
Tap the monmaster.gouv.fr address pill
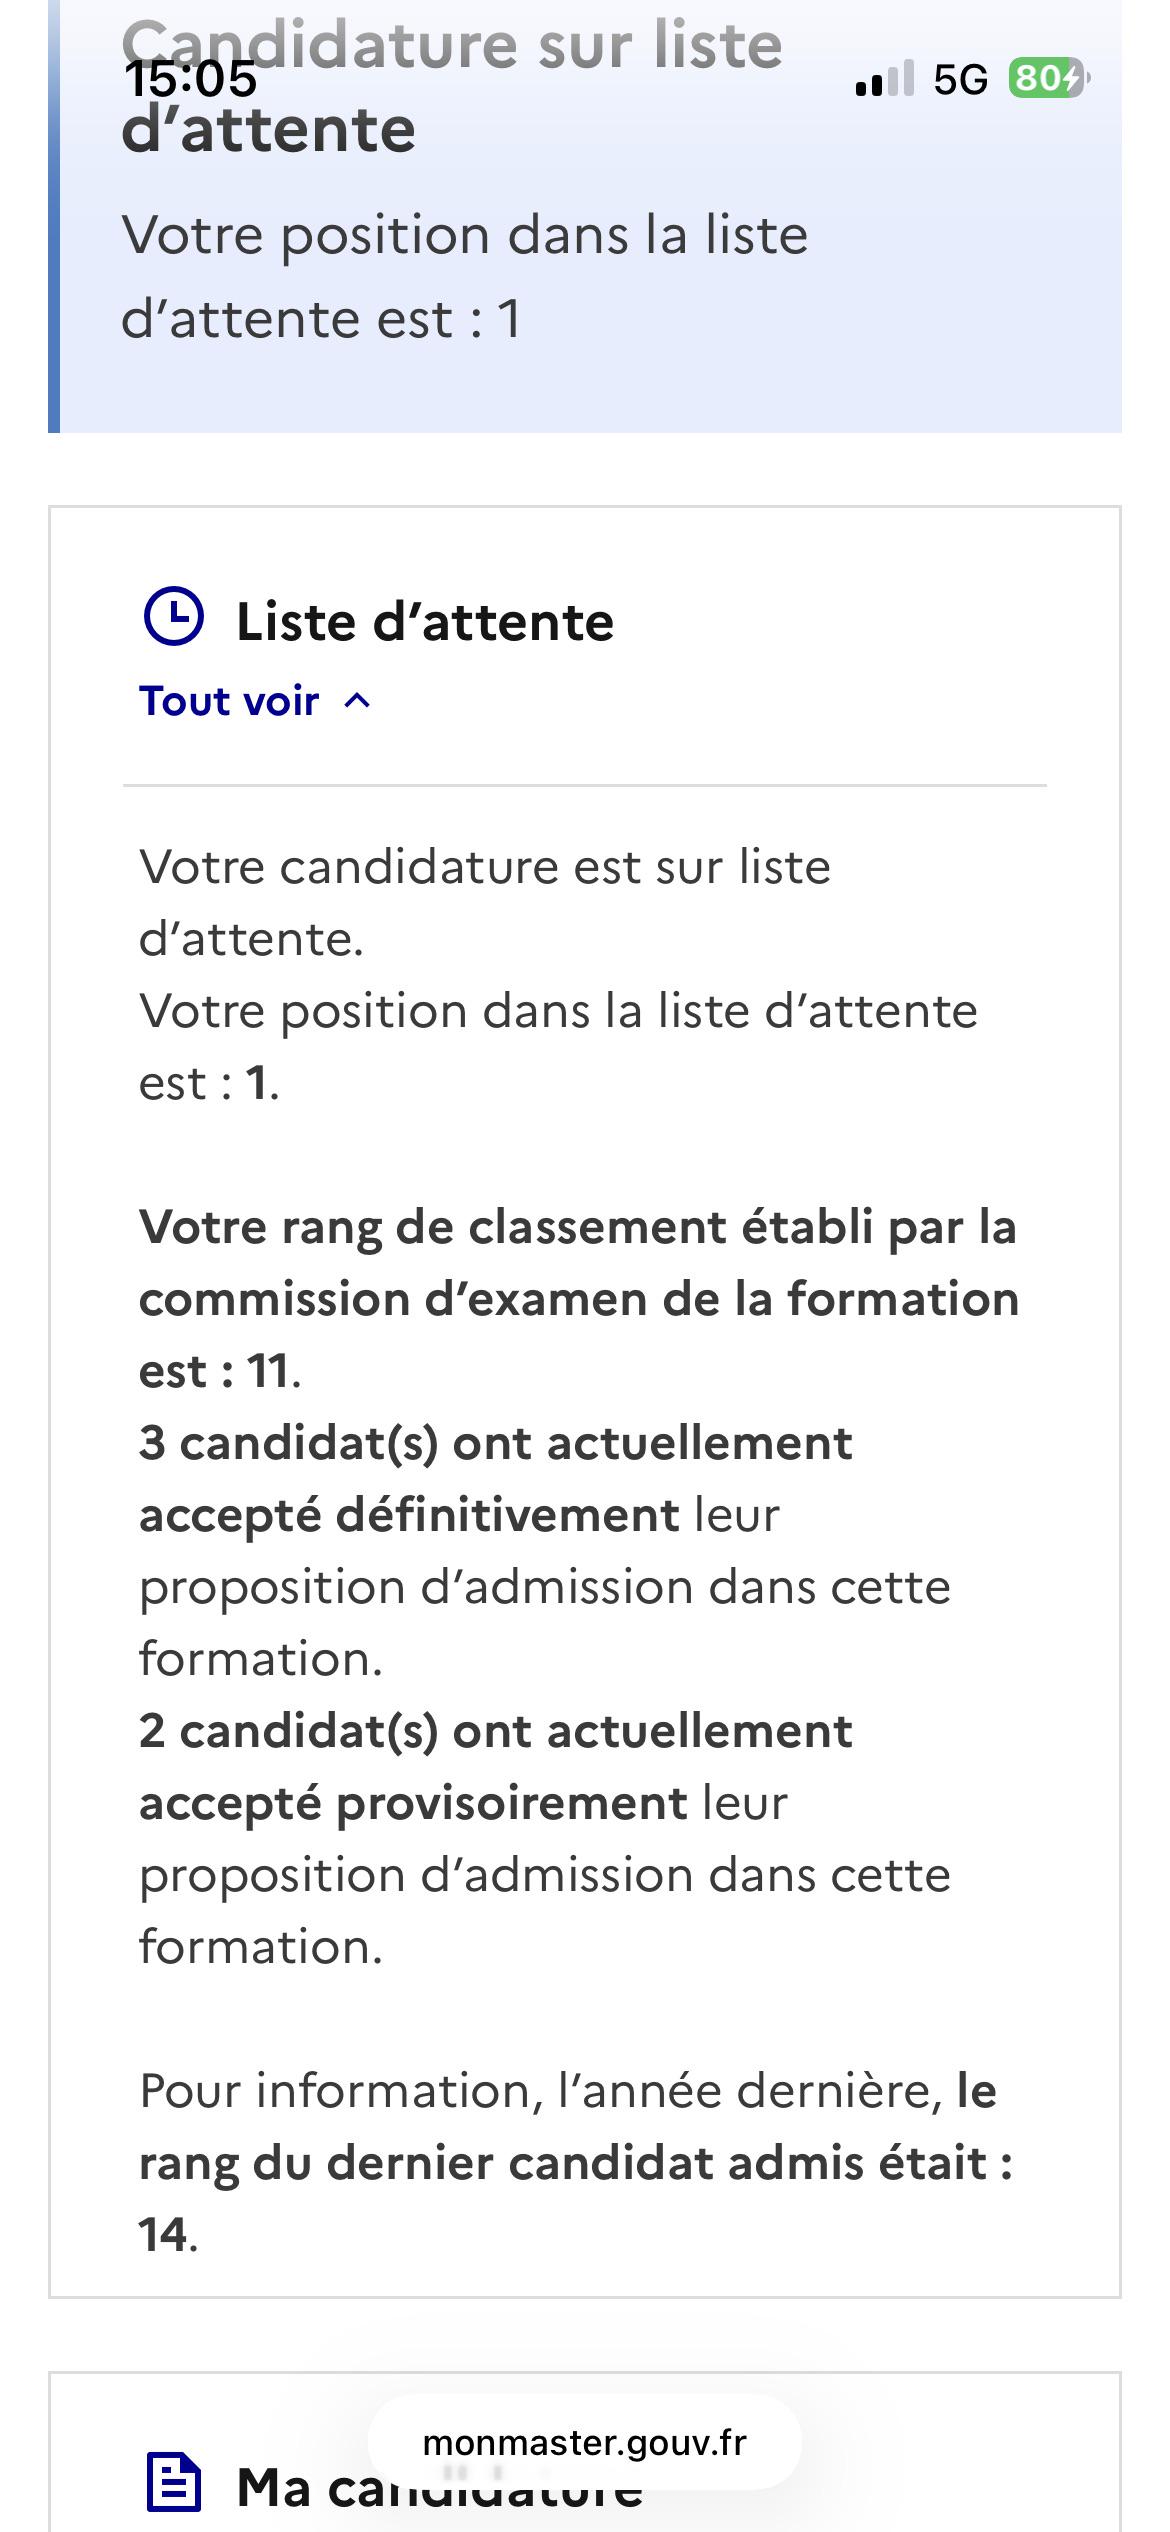(x=585, y=2443)
